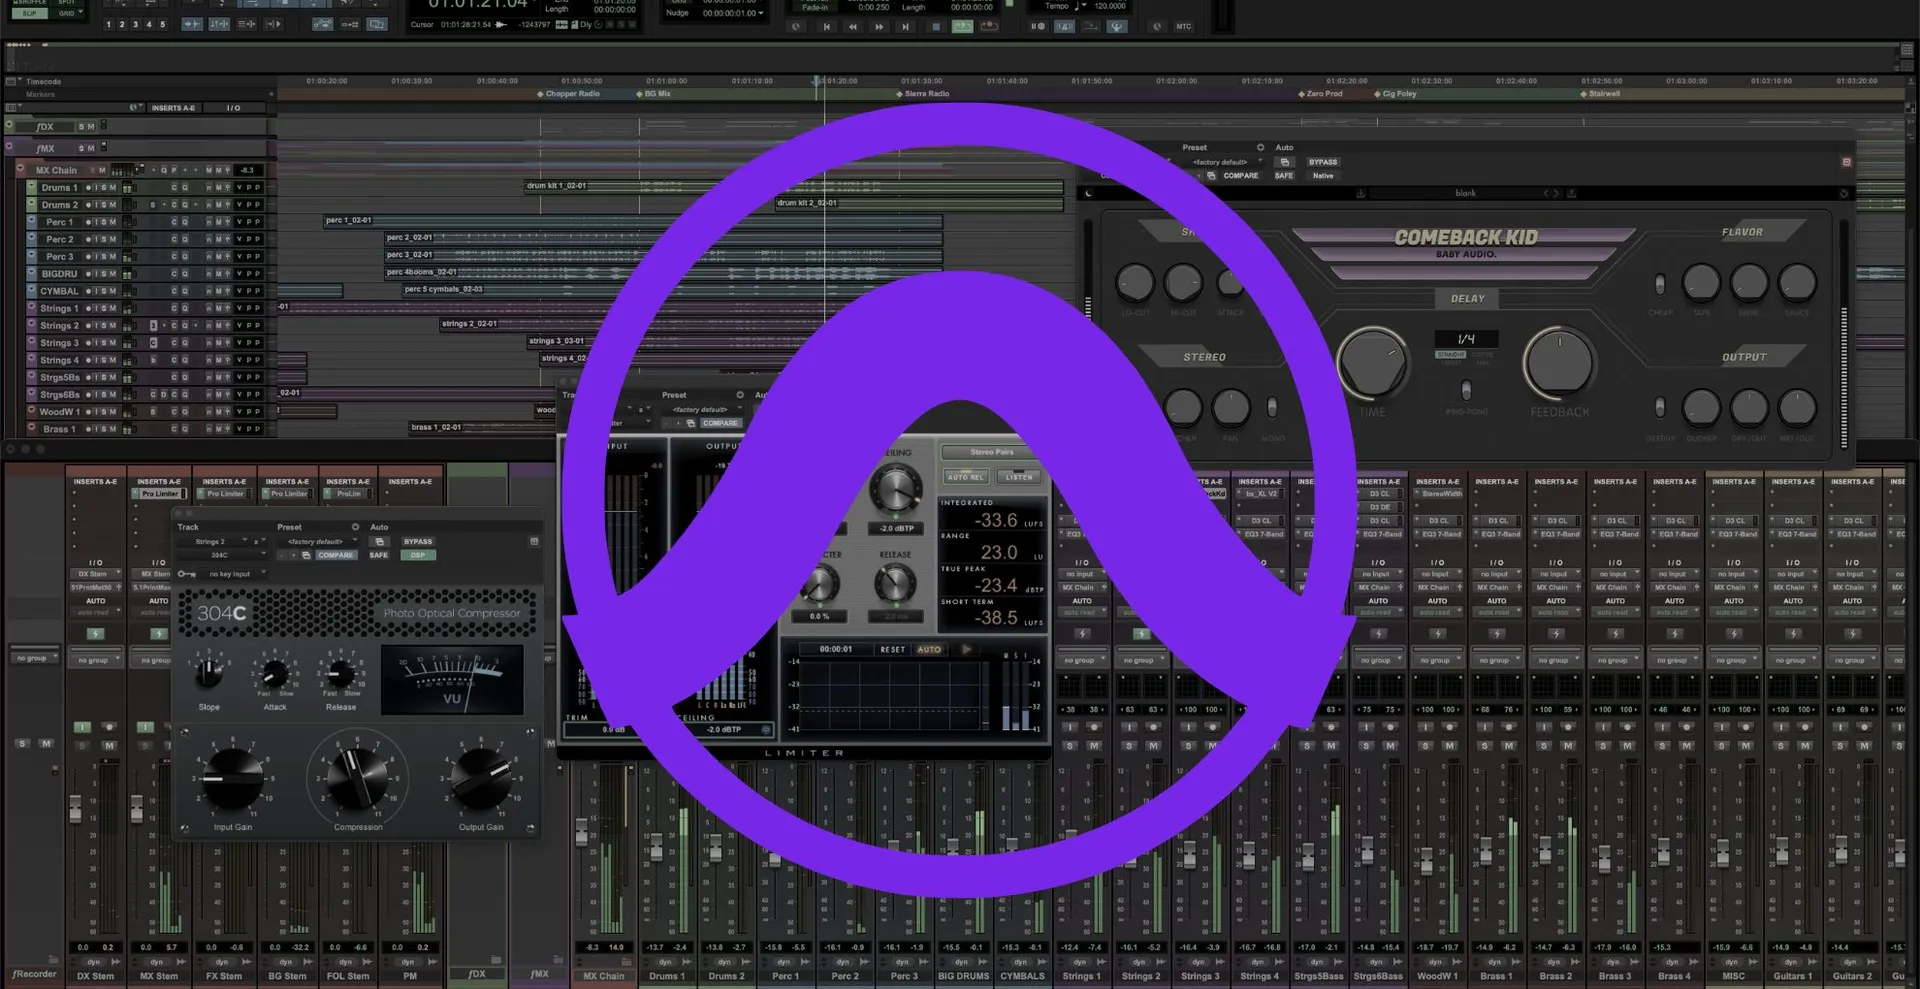The width and height of the screenshot is (1920, 989).
Task: Click the Compression knob on the 304C compressor
Action: coord(358,780)
